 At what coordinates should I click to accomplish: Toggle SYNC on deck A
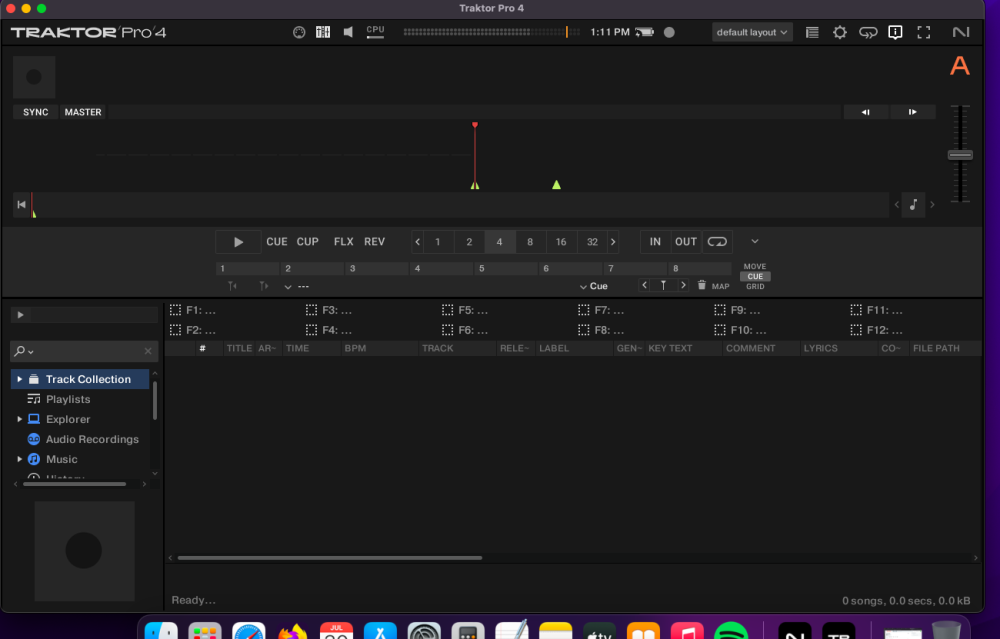coord(36,112)
